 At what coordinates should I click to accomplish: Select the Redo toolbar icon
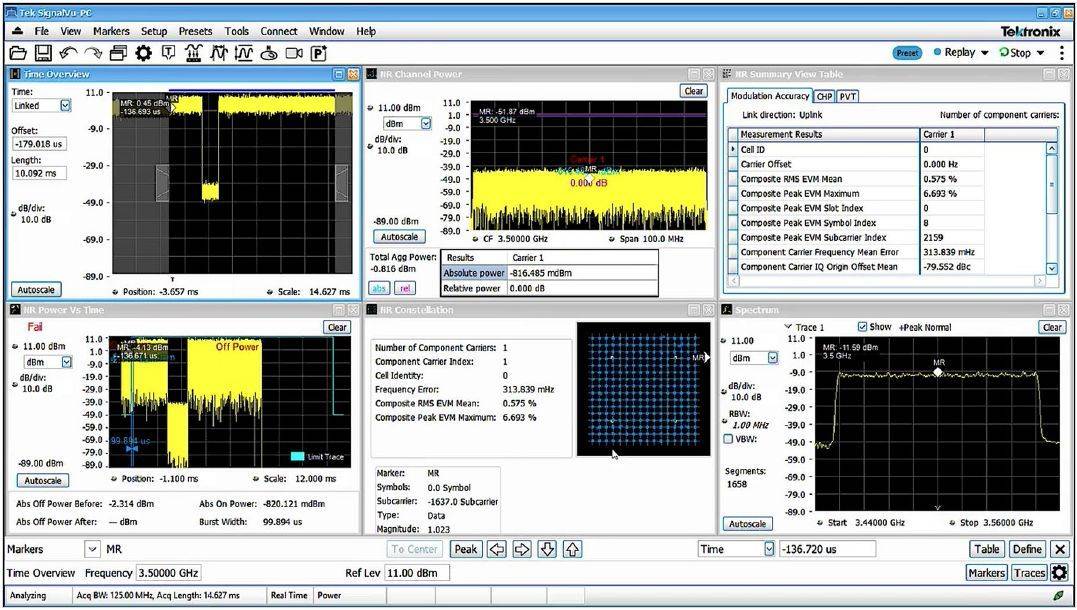tap(95, 53)
